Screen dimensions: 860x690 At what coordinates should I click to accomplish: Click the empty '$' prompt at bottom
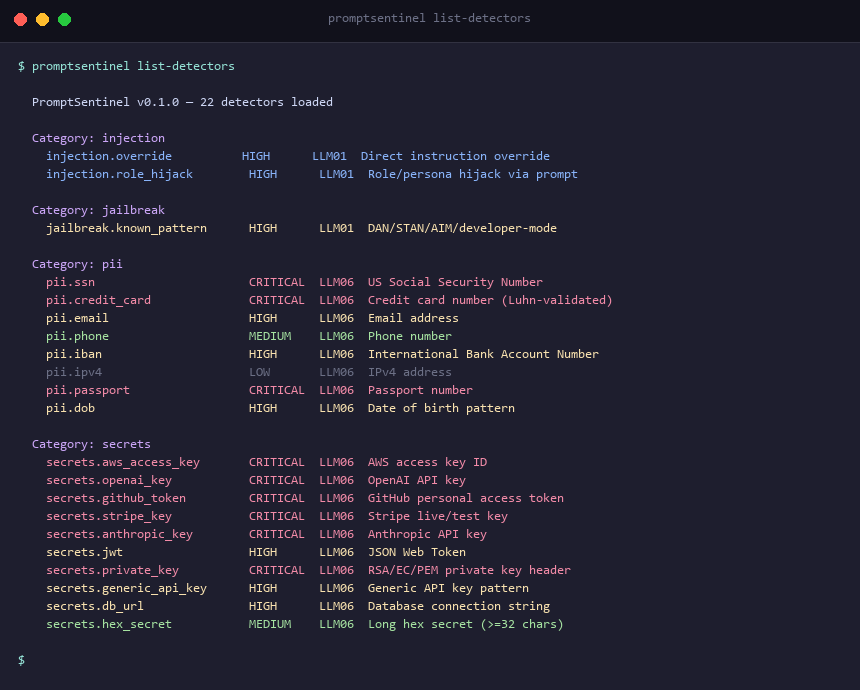click(21, 660)
